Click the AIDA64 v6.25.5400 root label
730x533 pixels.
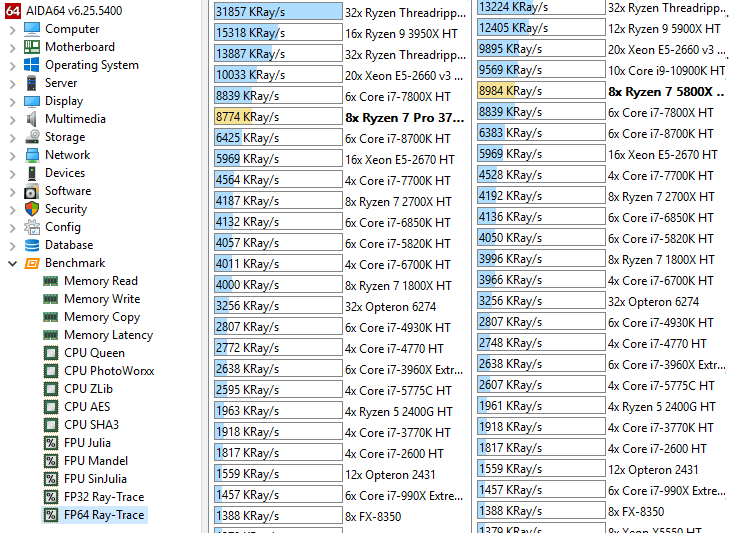coord(74,11)
